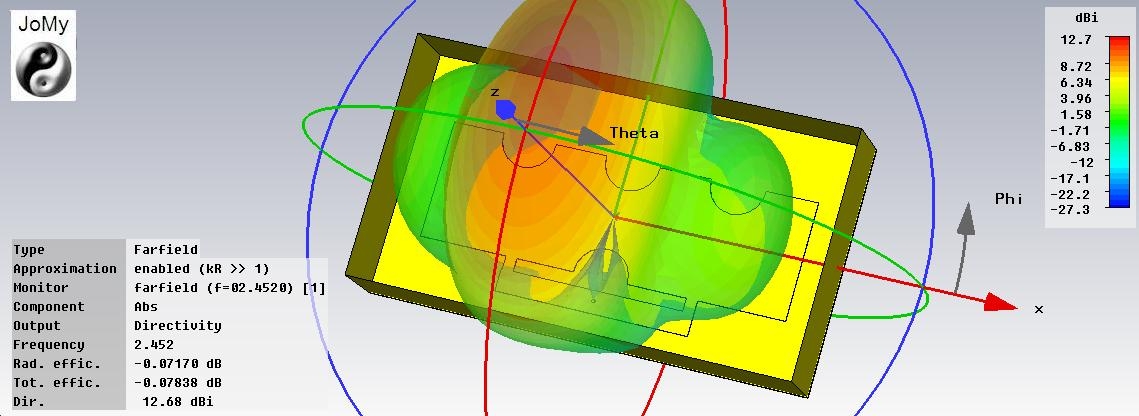Click the 'farfield (f=02.4520) [1]' monitor value
1139x416 pixels.
230,287
